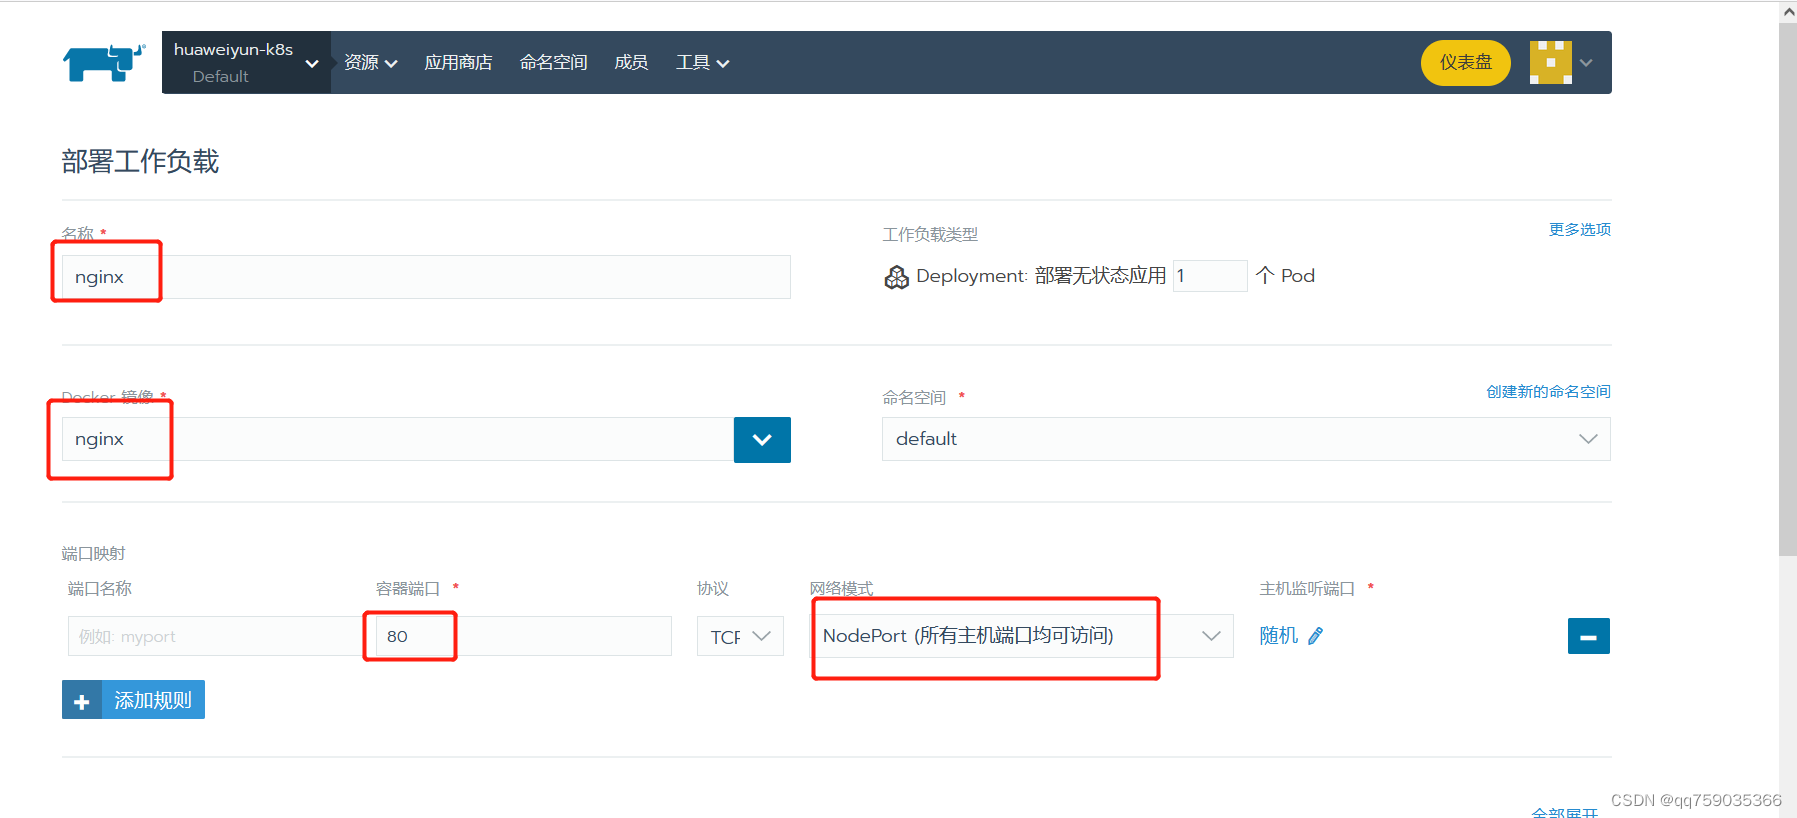Click the Pod count input

pyautogui.click(x=1210, y=276)
